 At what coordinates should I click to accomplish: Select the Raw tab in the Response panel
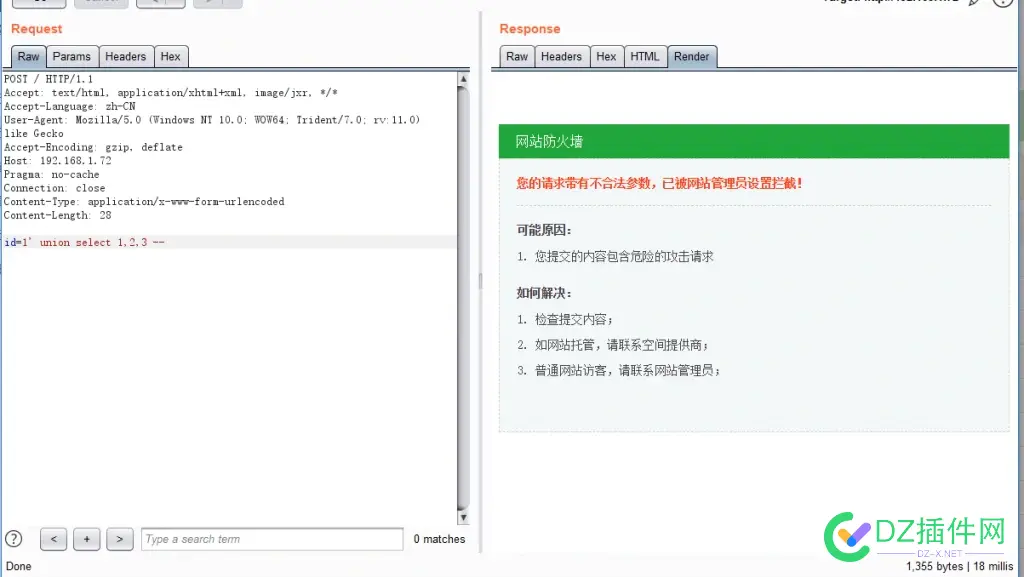(516, 56)
